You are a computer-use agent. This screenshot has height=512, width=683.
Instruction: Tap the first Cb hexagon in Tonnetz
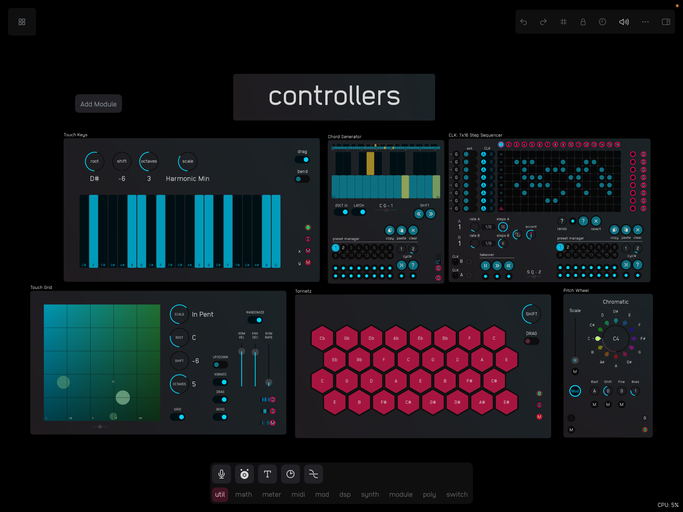coord(323,338)
